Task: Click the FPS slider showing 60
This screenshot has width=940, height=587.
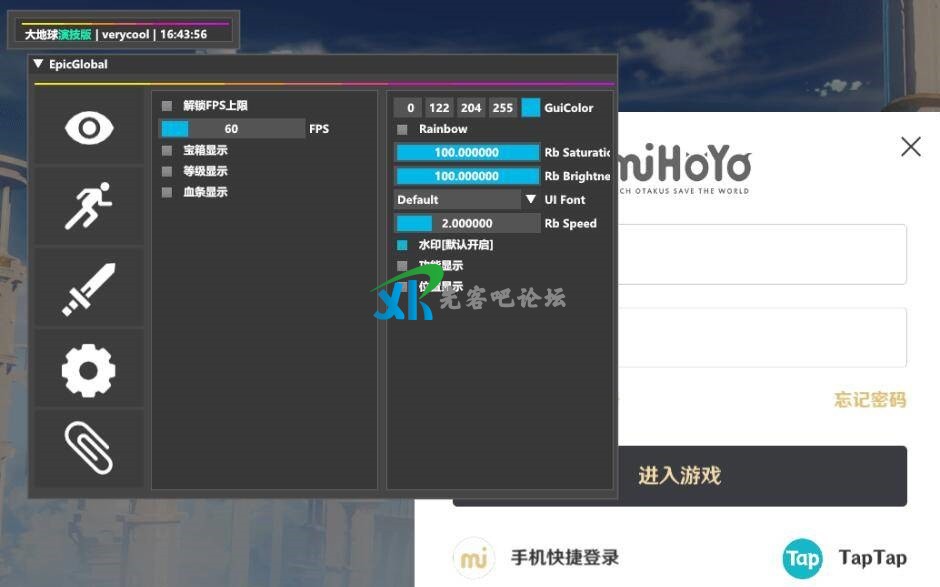Action: point(231,129)
